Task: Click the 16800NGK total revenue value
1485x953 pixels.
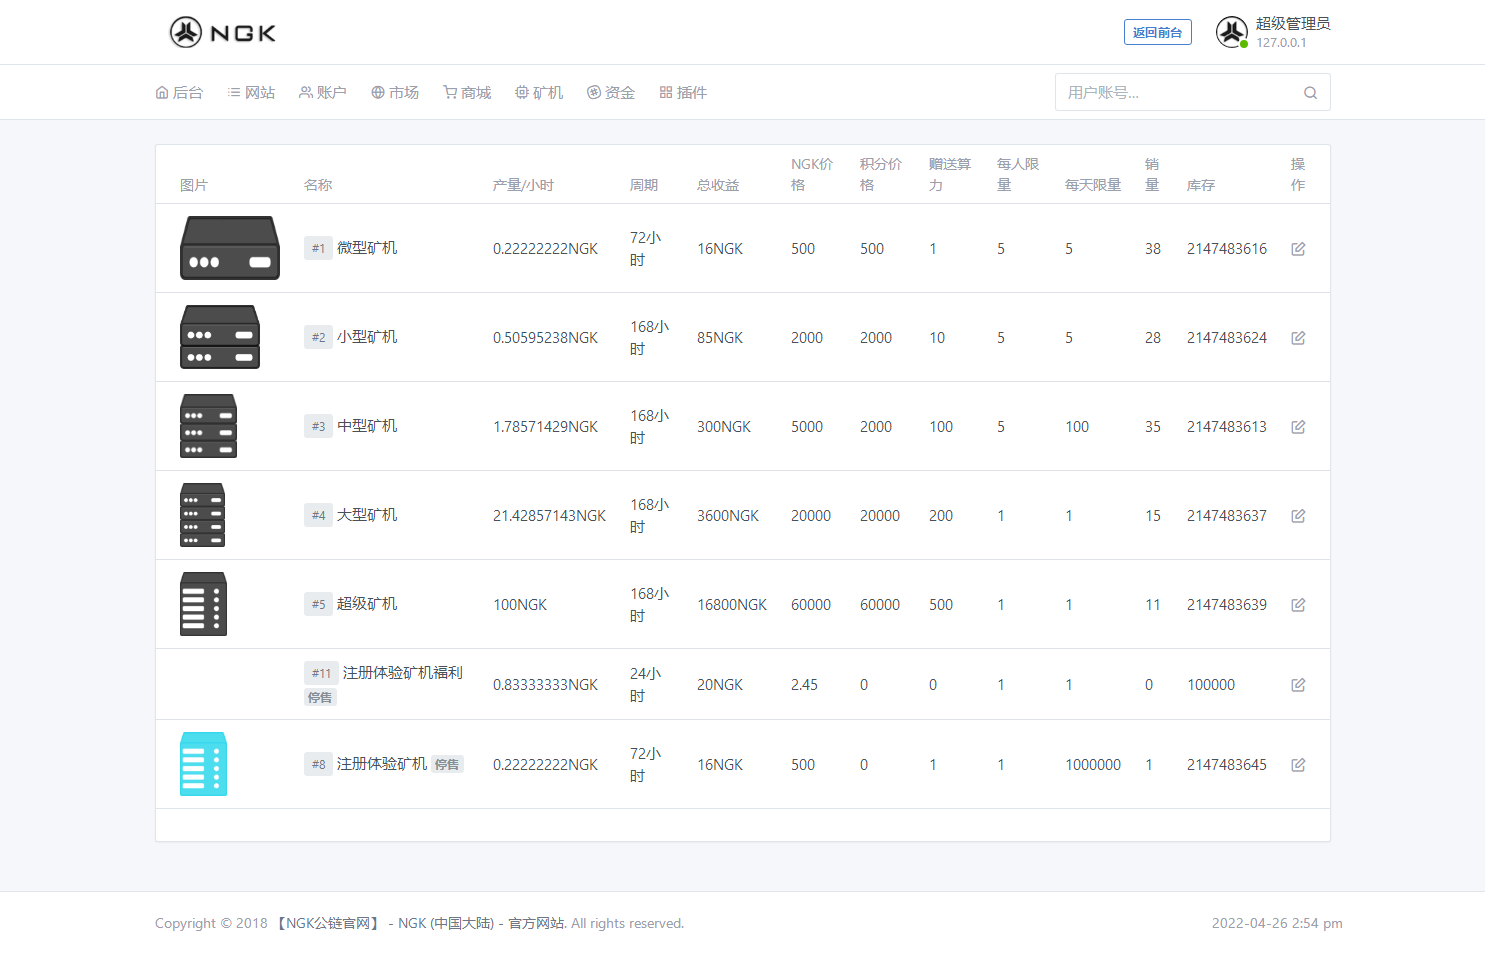Action: (732, 605)
